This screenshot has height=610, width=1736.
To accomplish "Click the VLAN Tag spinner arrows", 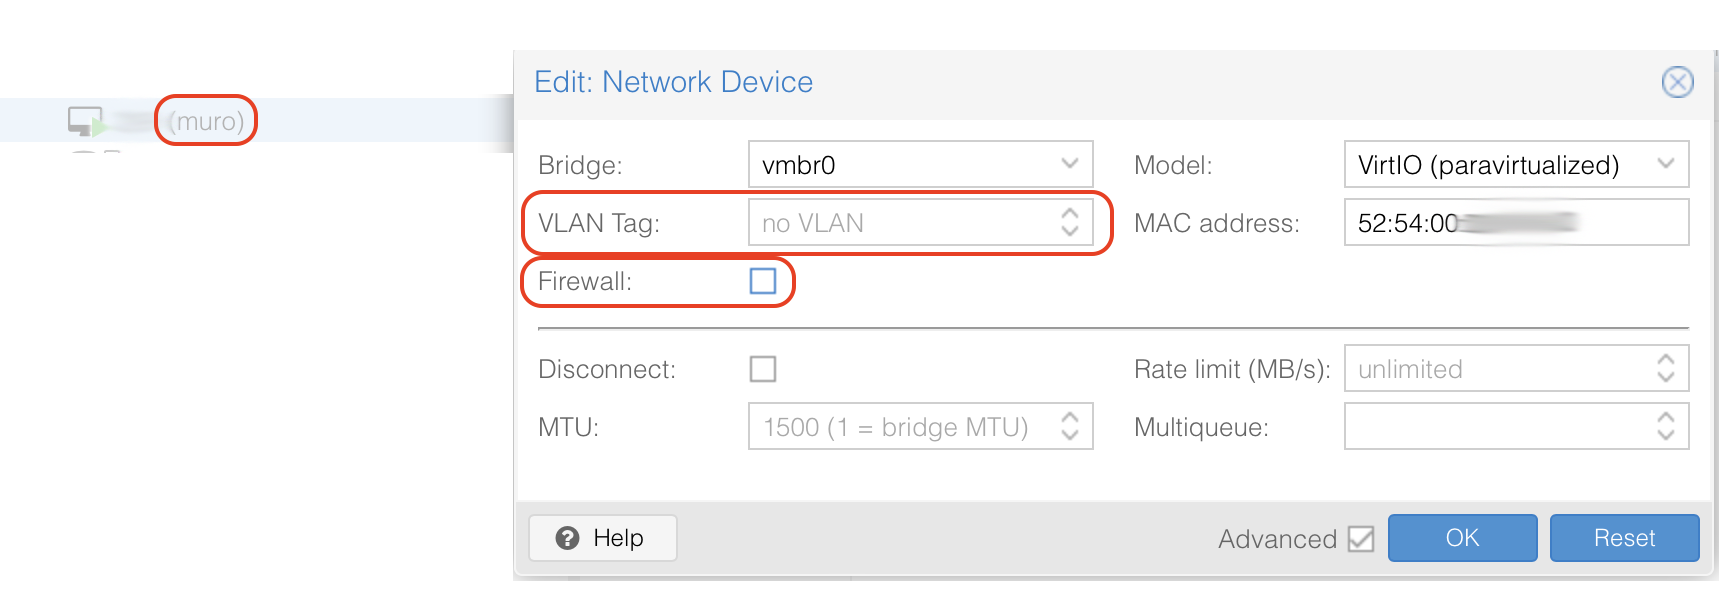I will click(1070, 222).
